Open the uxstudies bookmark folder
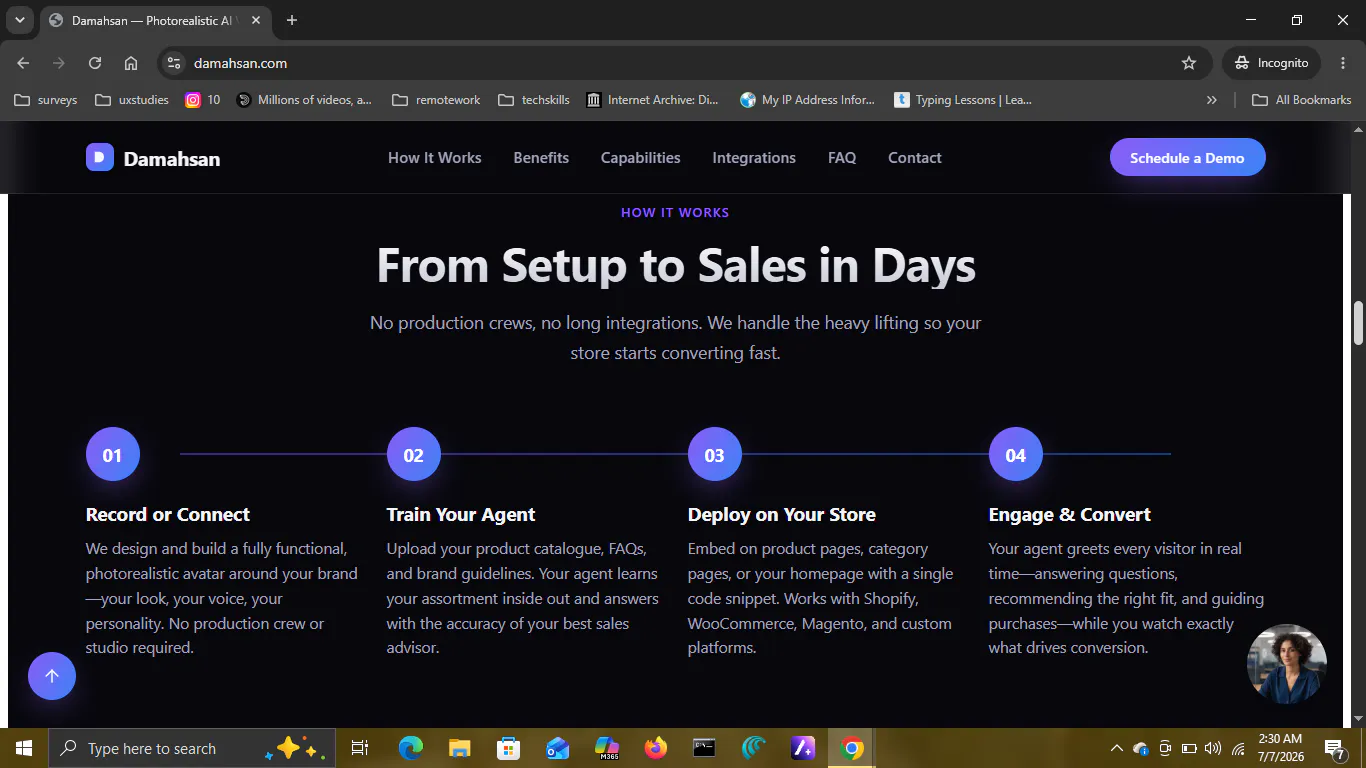The height and width of the screenshot is (768, 1366). (x=132, y=100)
